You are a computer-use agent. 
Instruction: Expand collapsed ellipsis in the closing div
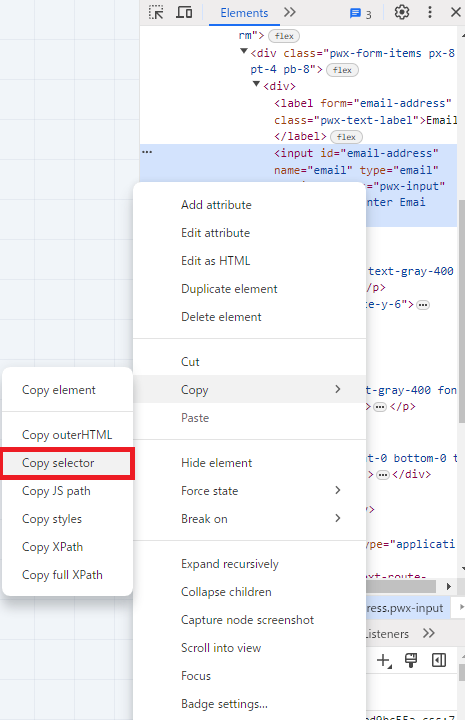click(382, 475)
